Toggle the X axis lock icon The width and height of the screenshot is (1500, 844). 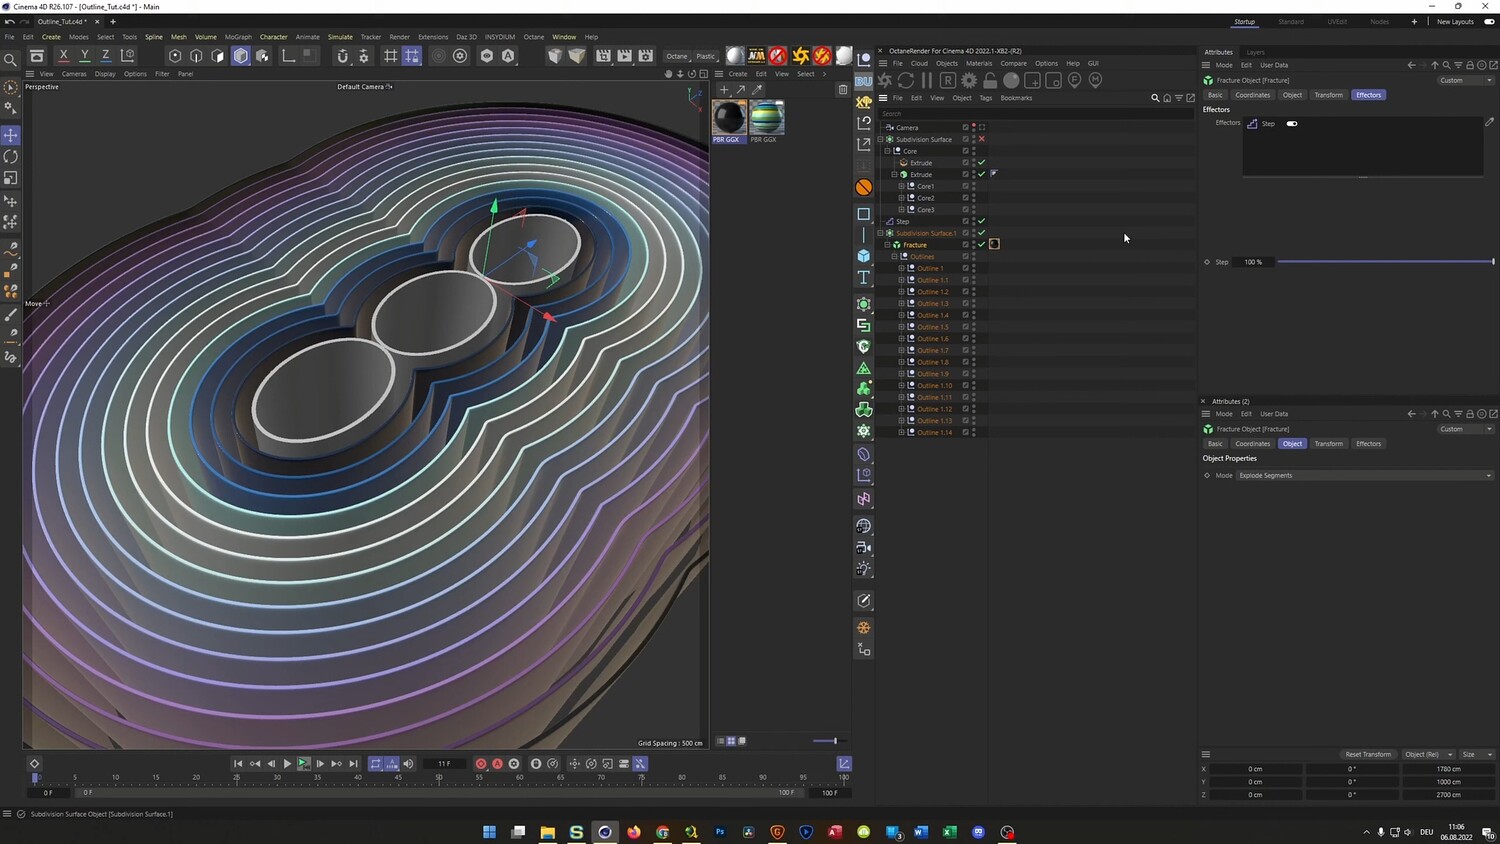point(64,56)
